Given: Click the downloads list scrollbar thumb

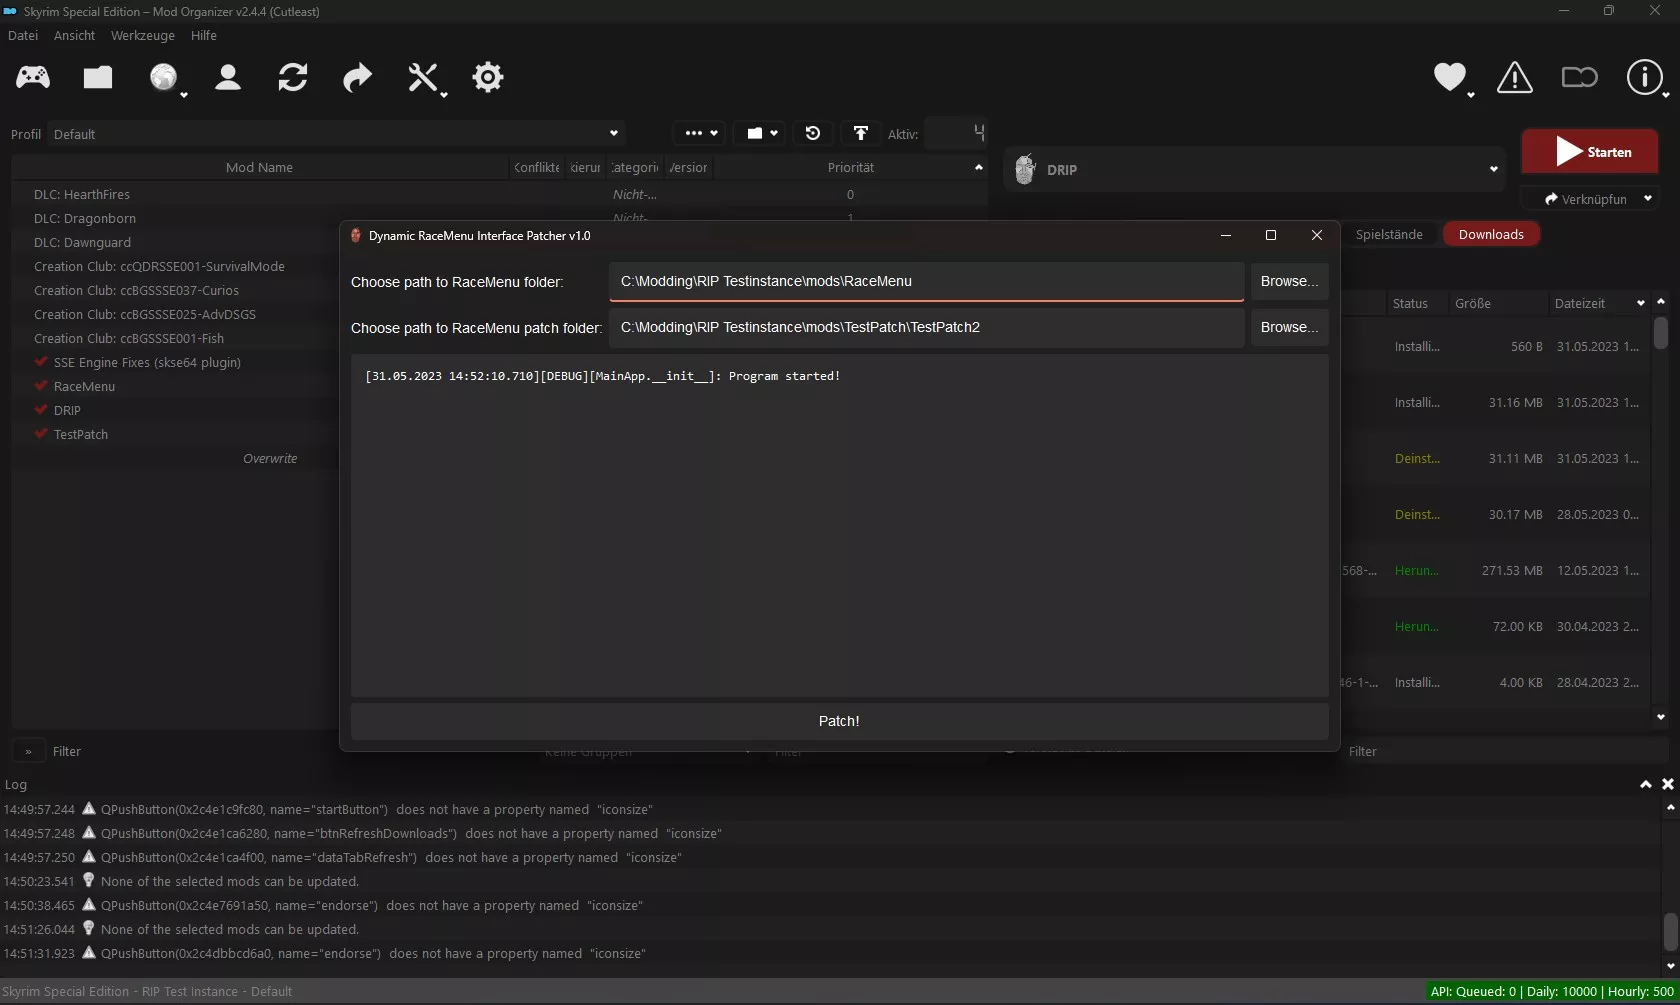Looking at the screenshot, I should point(1661,333).
